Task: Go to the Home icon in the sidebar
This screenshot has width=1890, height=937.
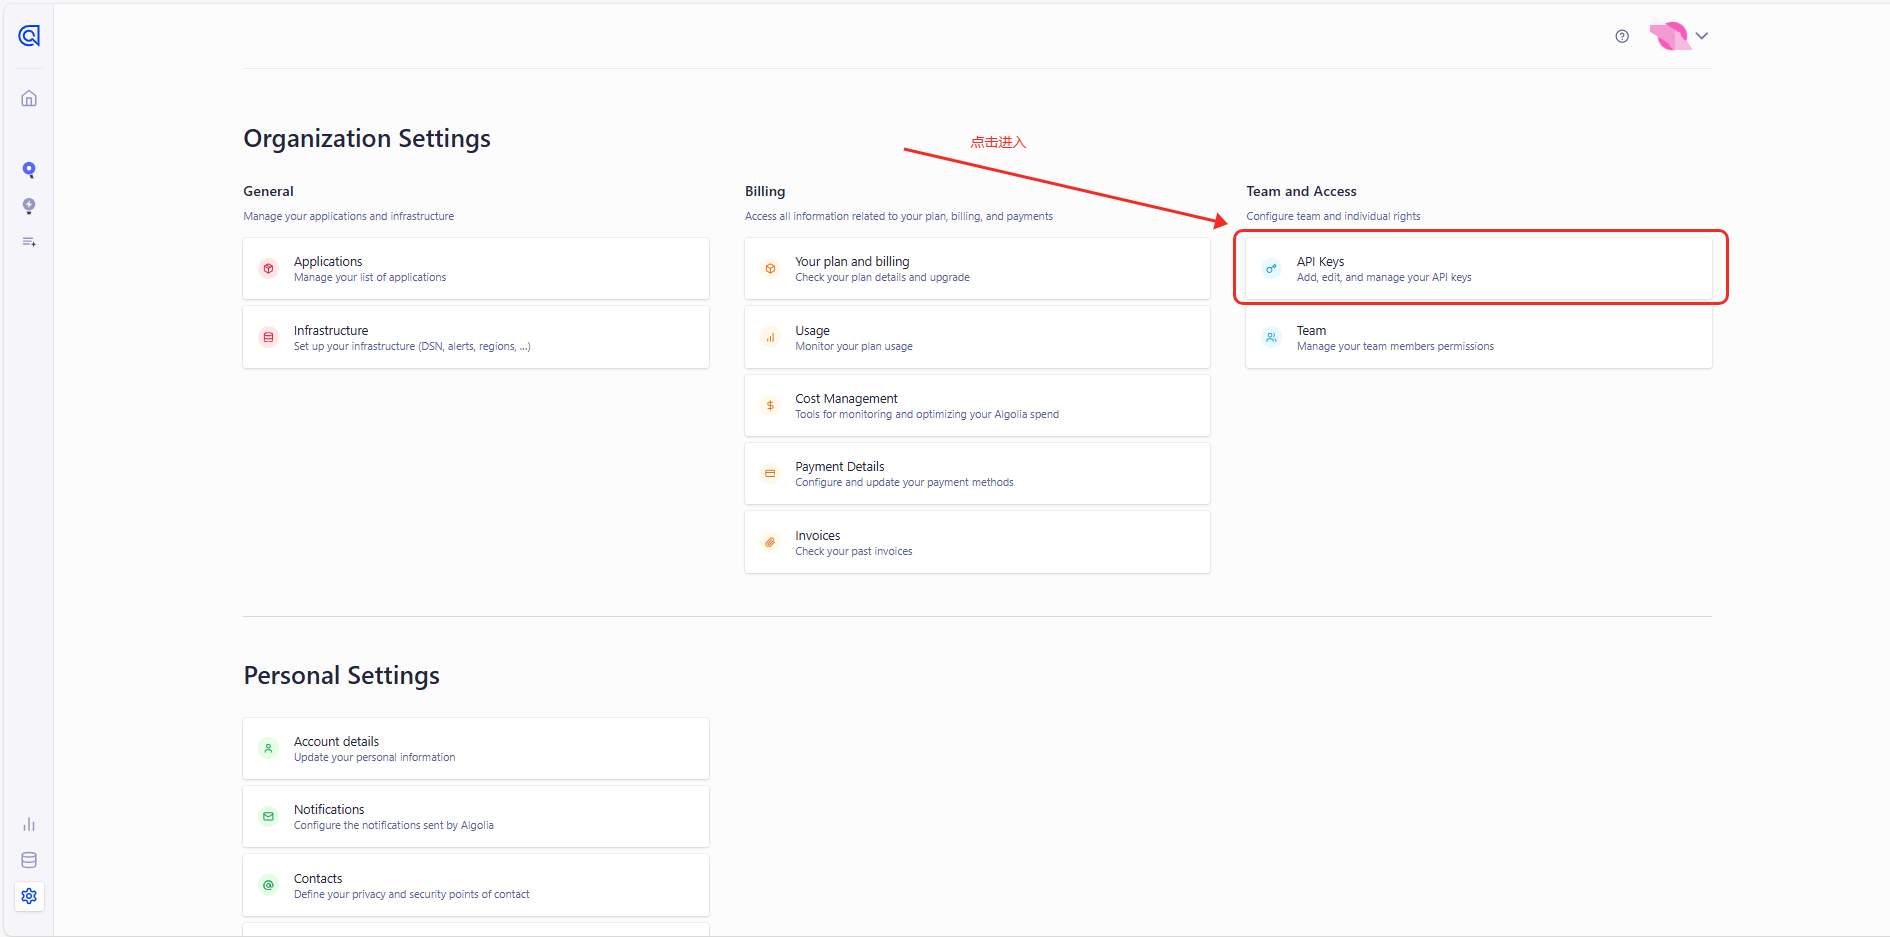Action: tap(29, 98)
